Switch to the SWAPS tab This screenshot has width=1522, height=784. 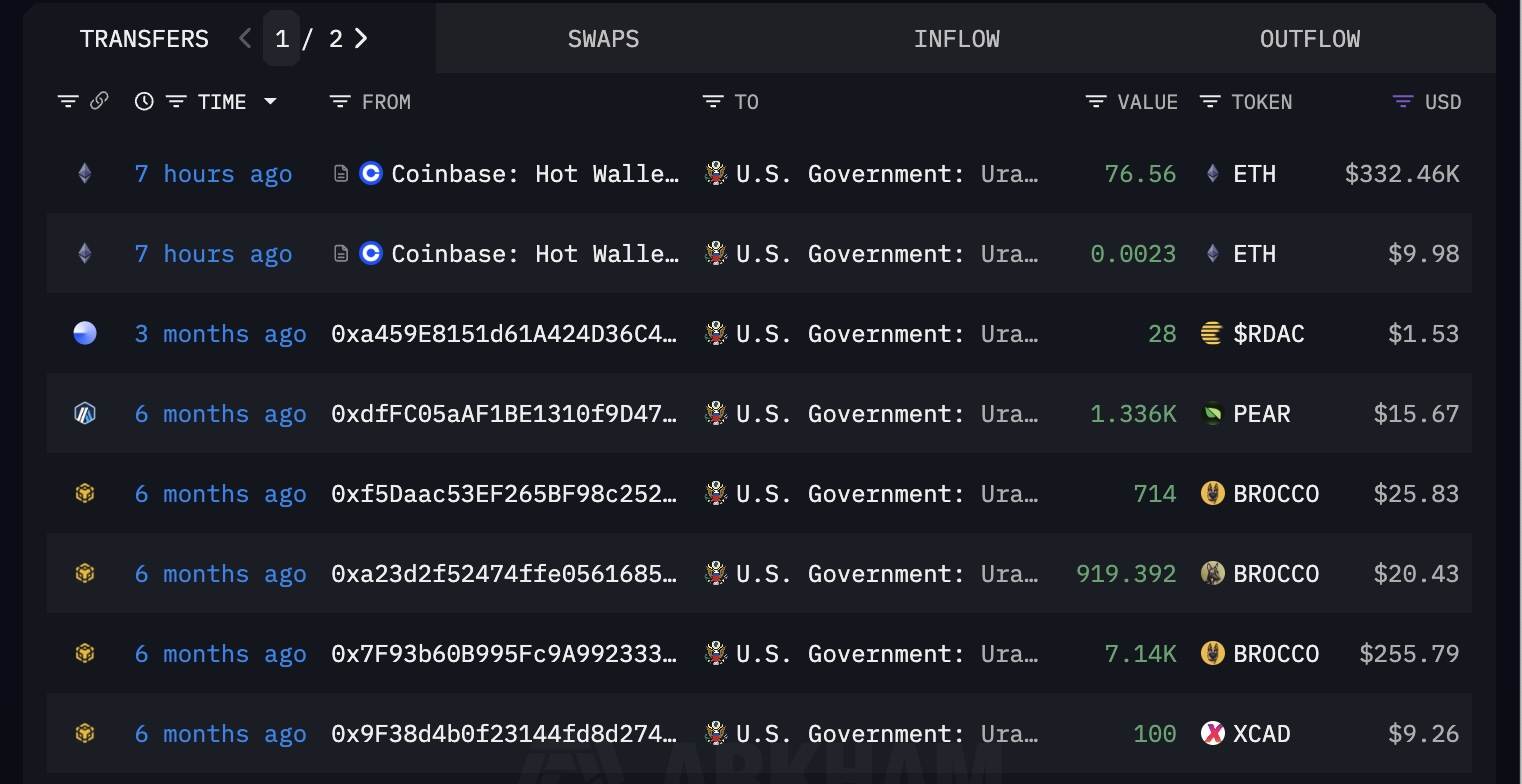pyautogui.click(x=603, y=39)
